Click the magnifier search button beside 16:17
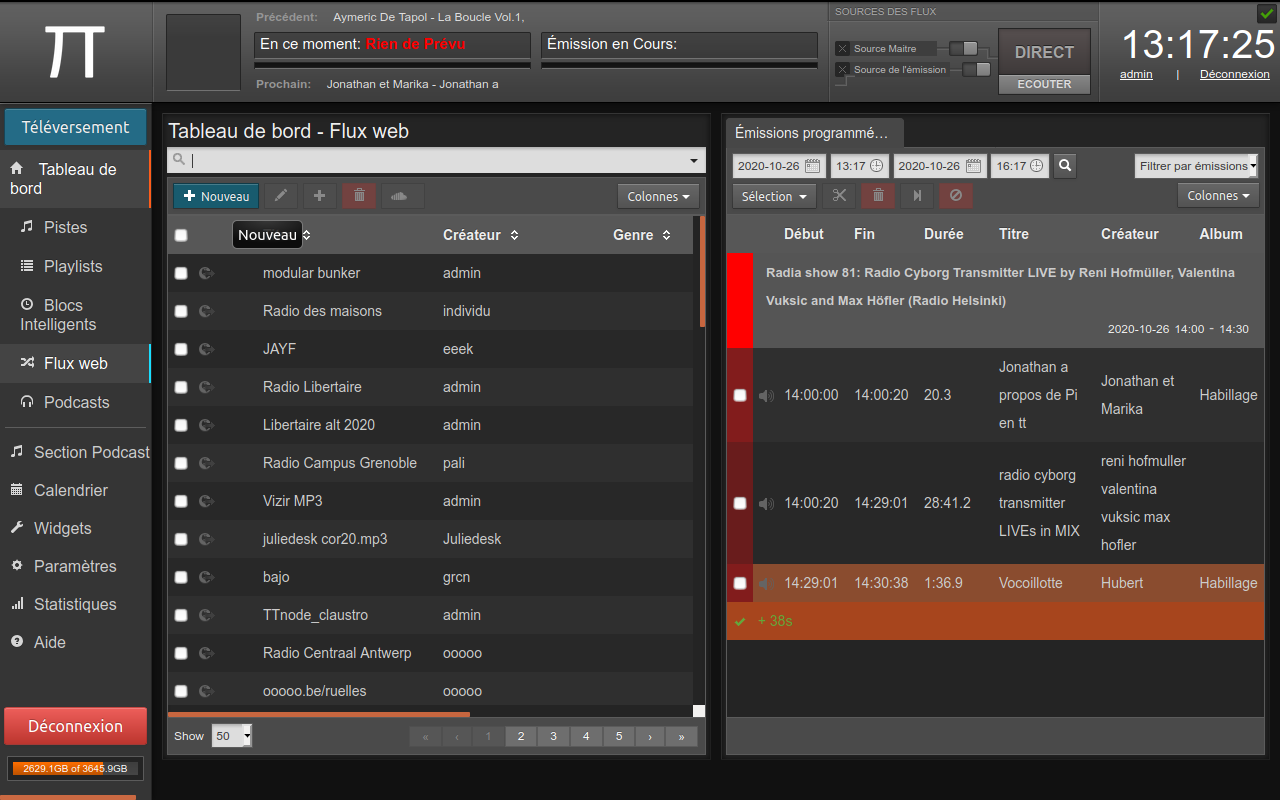This screenshot has width=1280, height=800. (1066, 166)
